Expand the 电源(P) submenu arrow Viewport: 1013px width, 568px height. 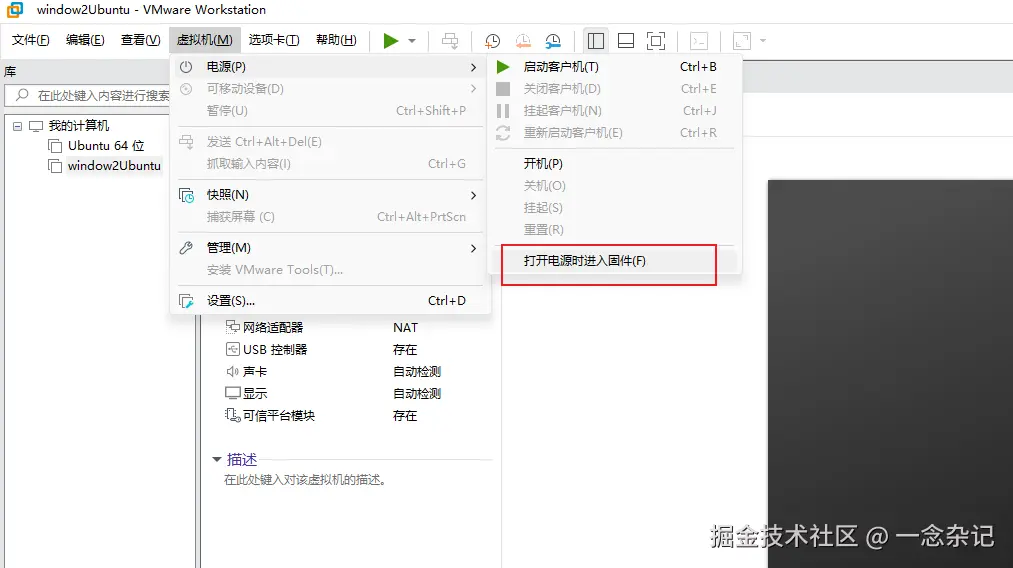474,67
